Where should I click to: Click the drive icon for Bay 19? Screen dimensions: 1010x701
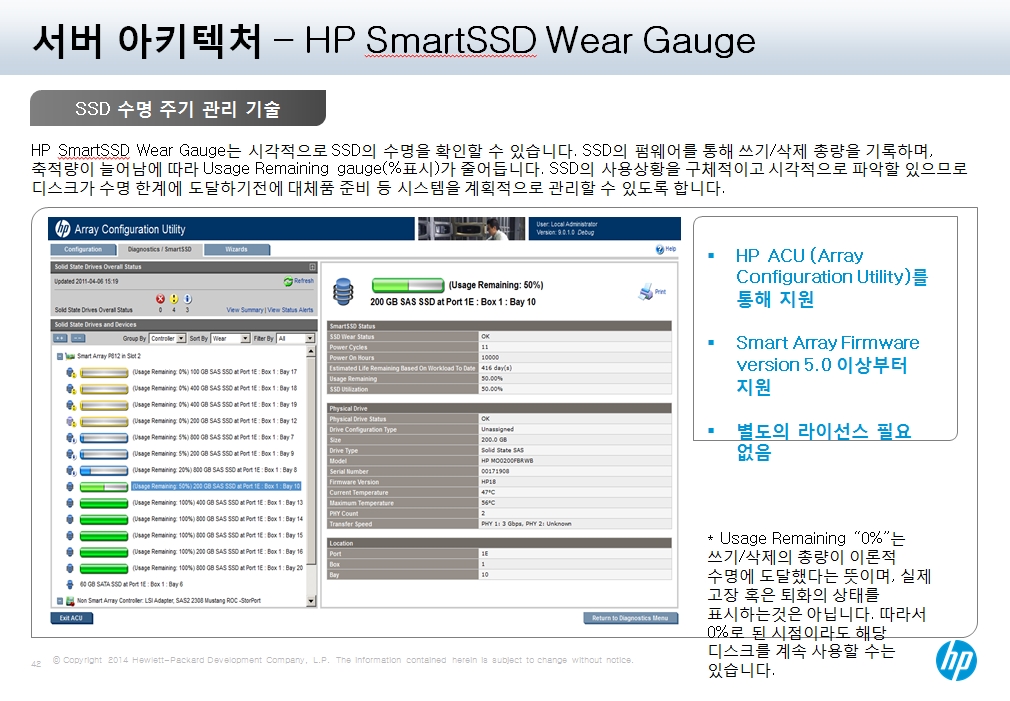coord(71,405)
